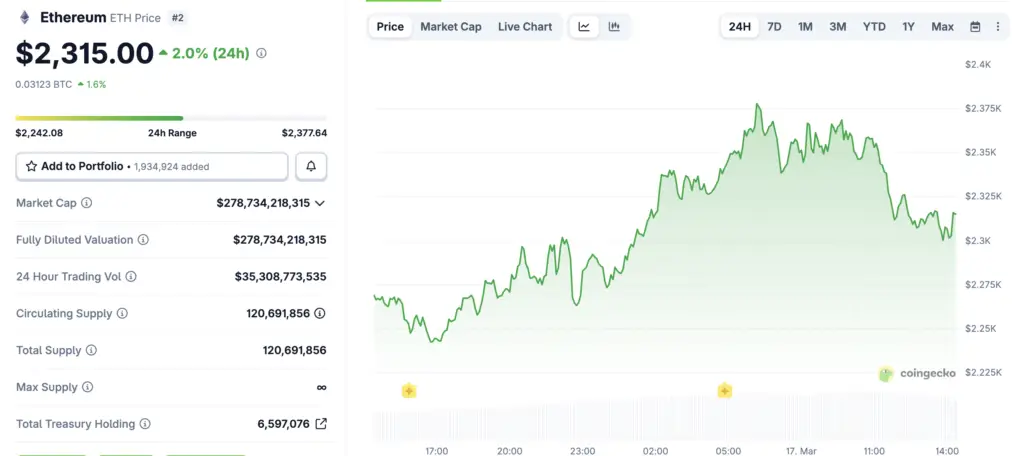The width and height of the screenshot is (1024, 456).
Task: Switch to the Live Chart tab
Action: pyautogui.click(x=525, y=27)
